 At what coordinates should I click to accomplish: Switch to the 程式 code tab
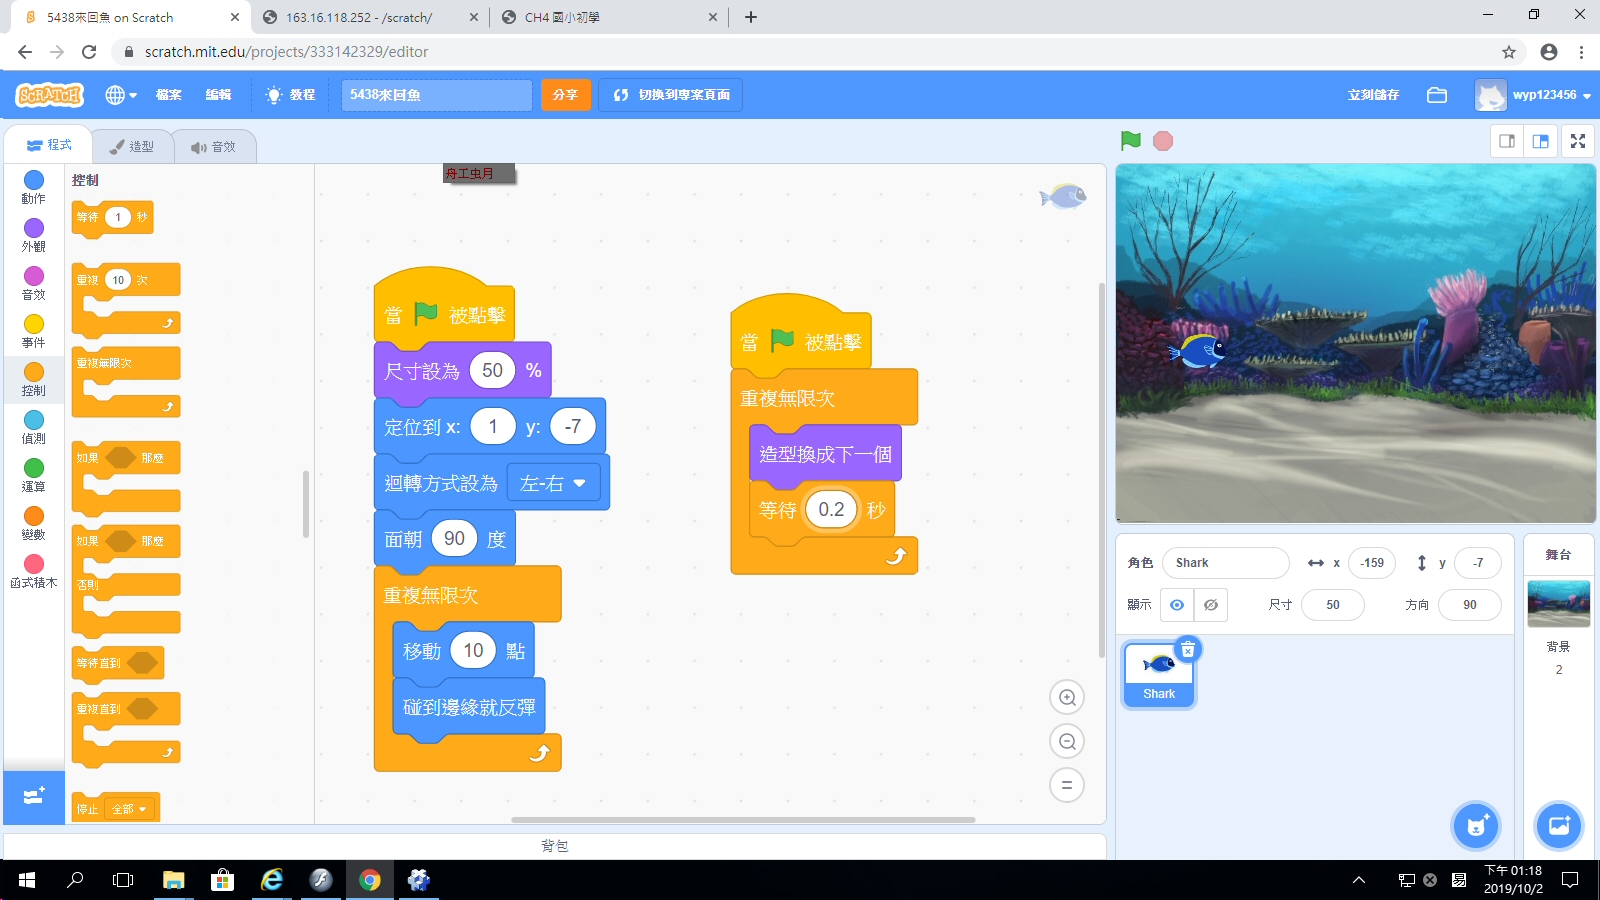coord(49,145)
